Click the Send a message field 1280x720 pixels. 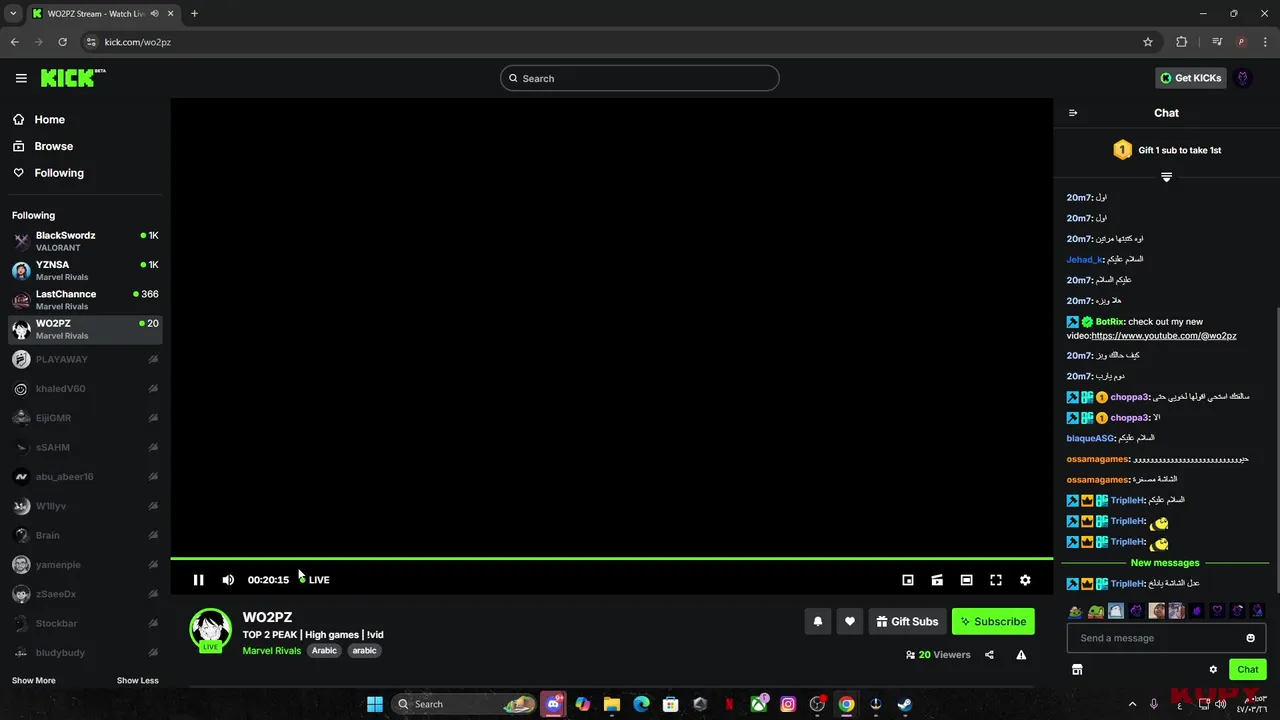(1166, 638)
